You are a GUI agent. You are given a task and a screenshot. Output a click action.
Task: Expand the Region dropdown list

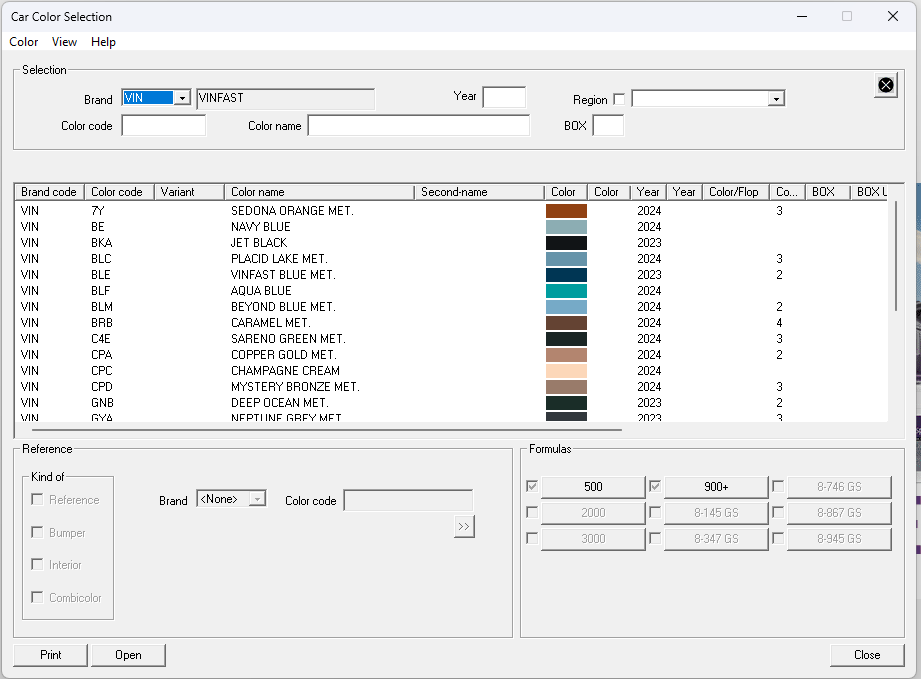click(776, 99)
